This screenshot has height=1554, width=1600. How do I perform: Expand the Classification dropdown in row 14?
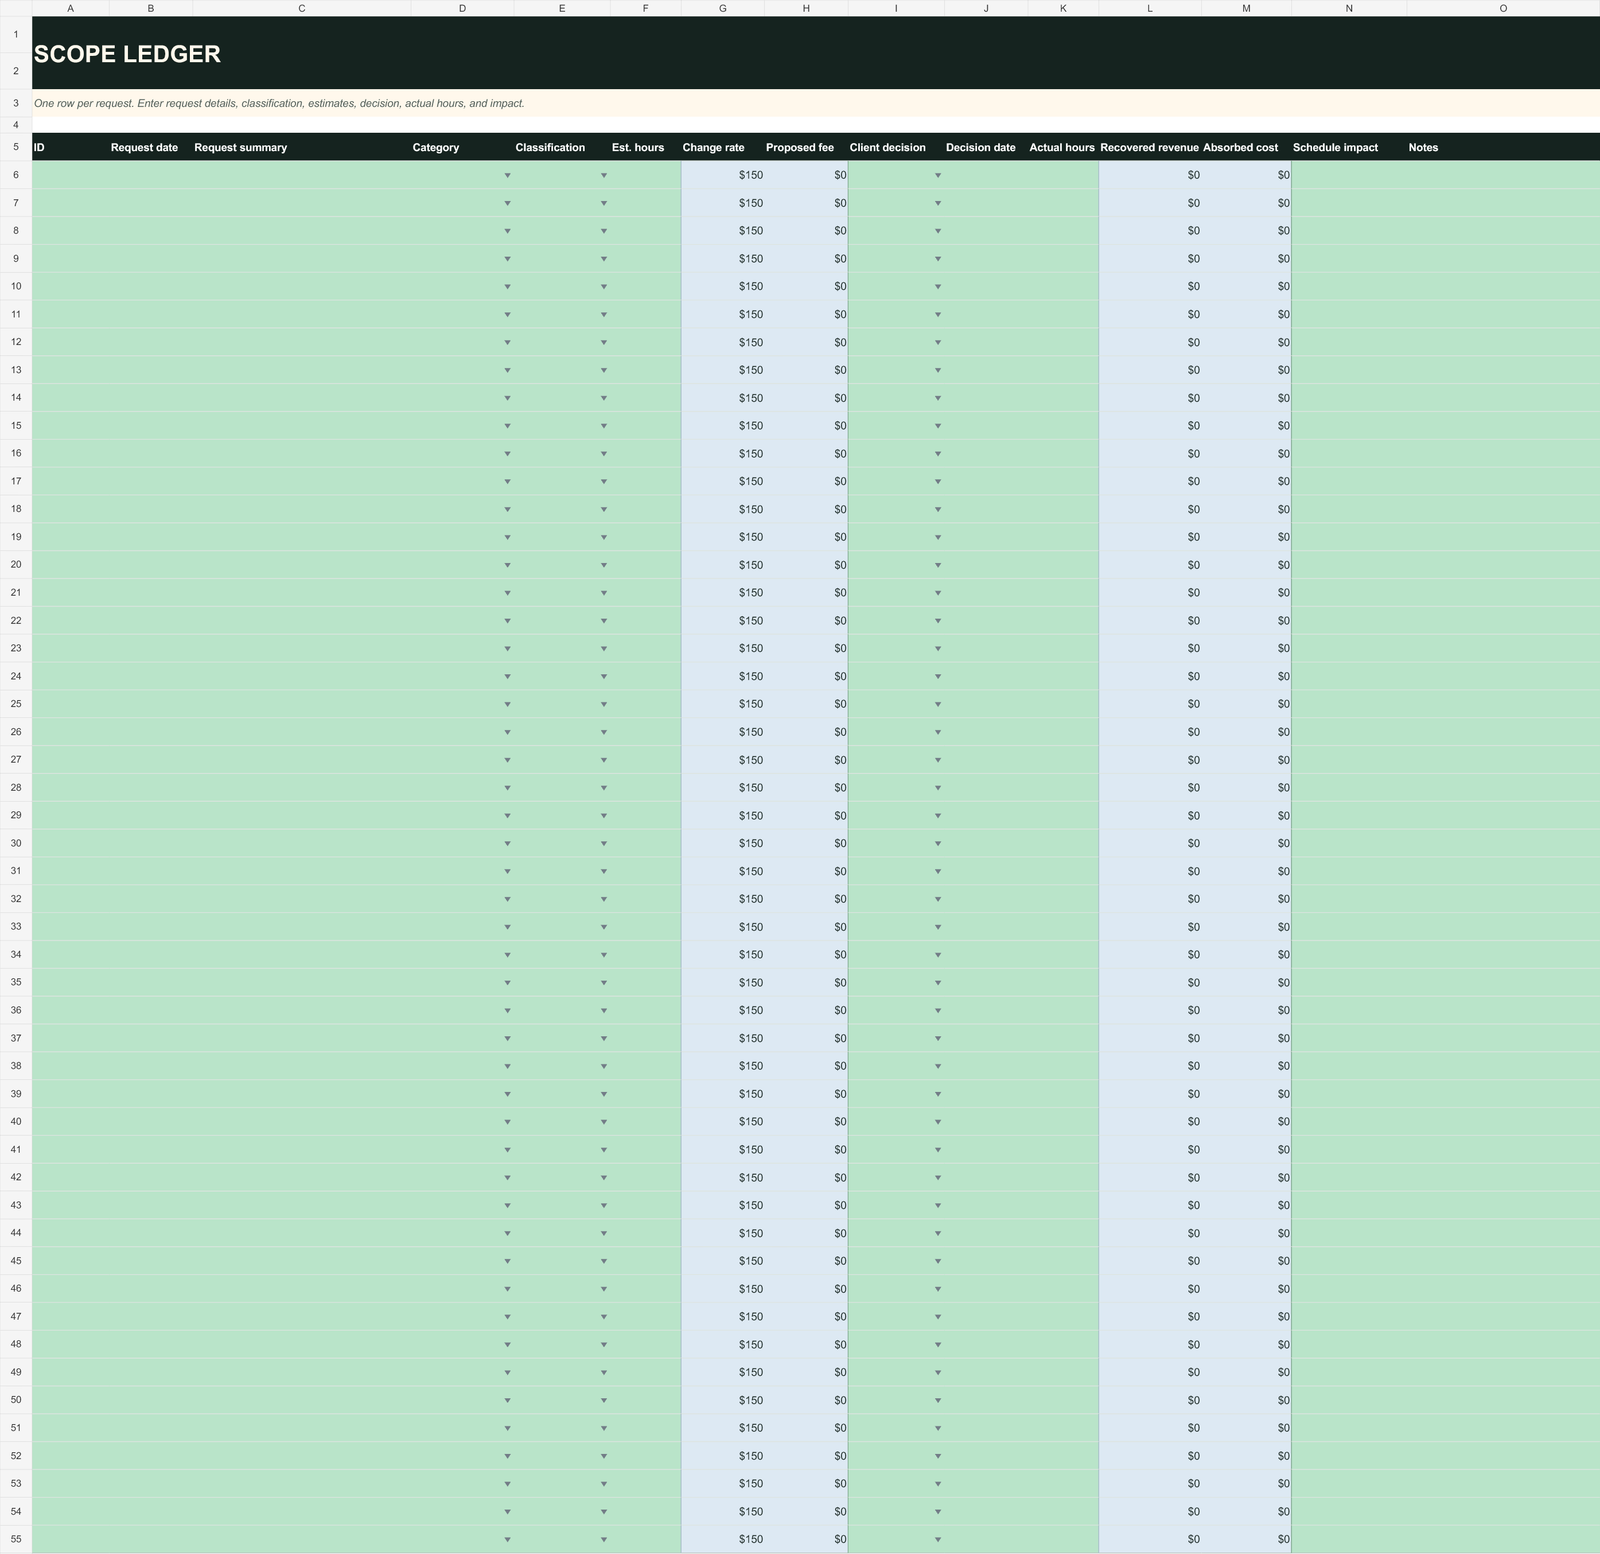(x=603, y=398)
